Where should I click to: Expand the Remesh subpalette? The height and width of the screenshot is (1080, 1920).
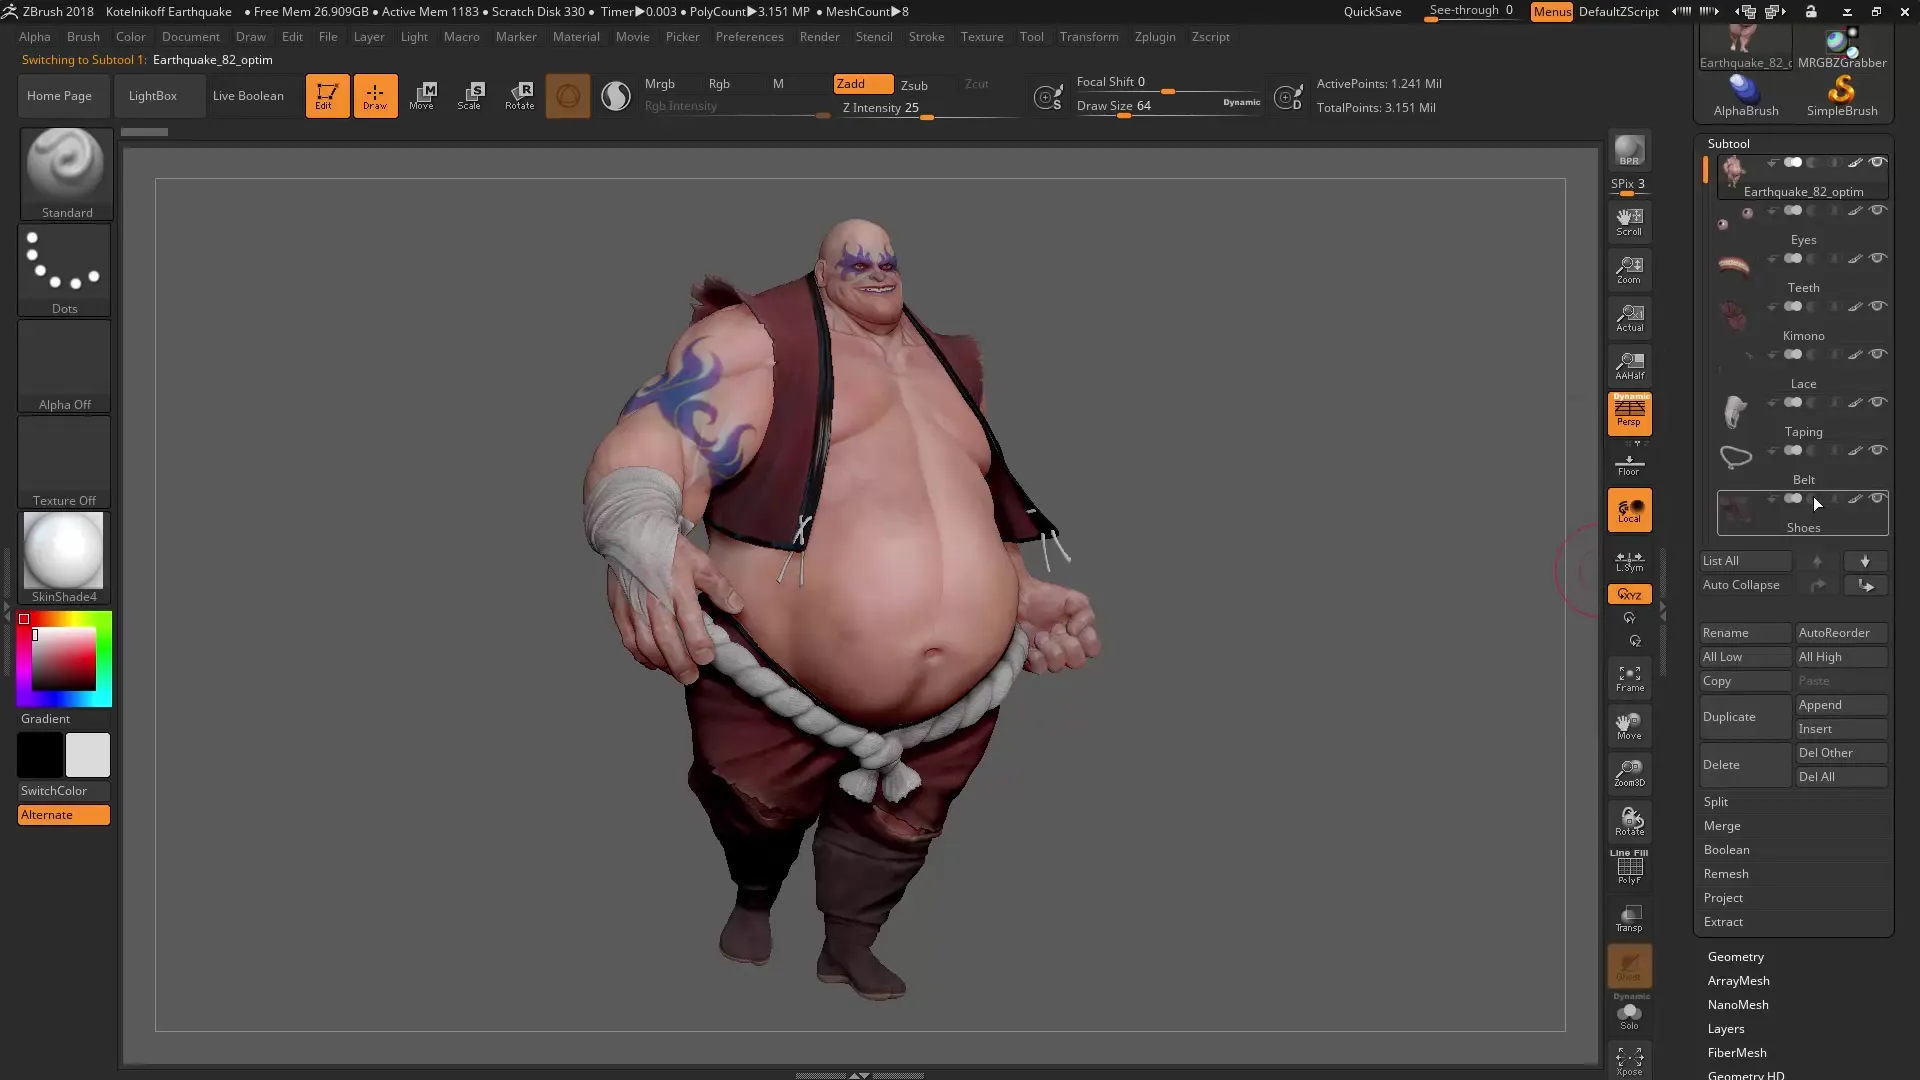click(1726, 874)
